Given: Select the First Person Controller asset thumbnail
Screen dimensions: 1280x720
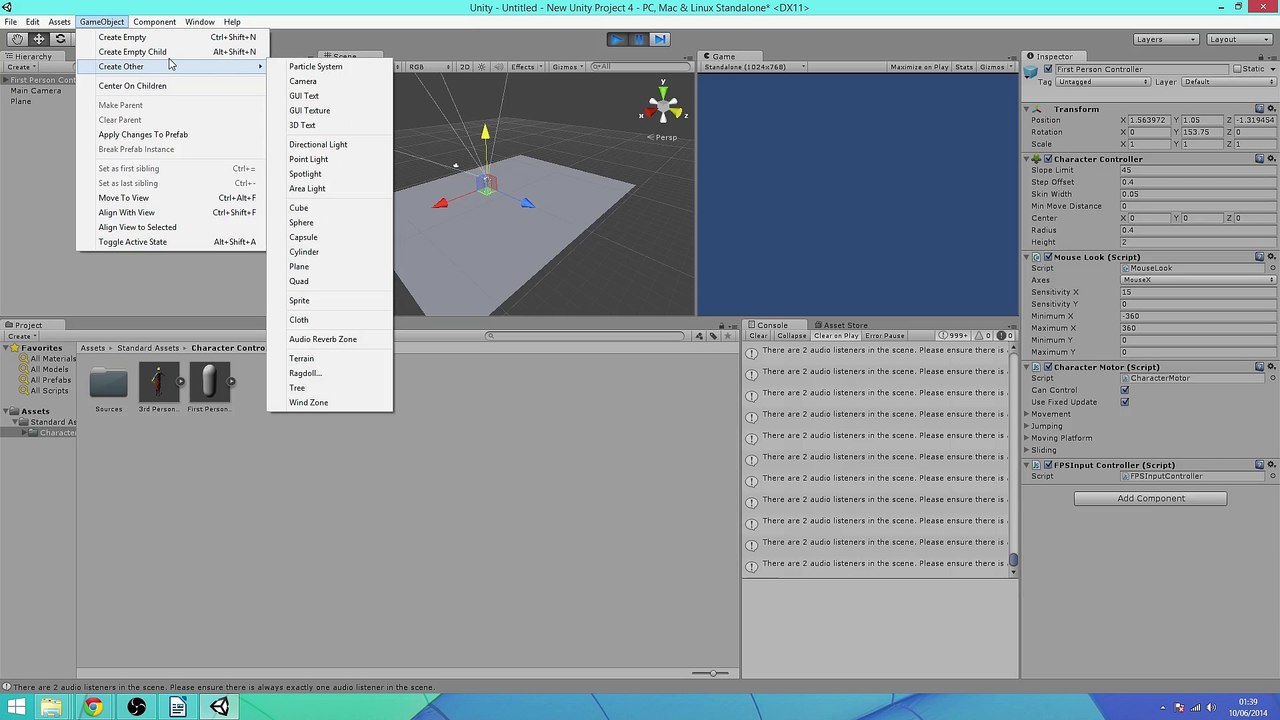Looking at the screenshot, I should click(x=208, y=383).
